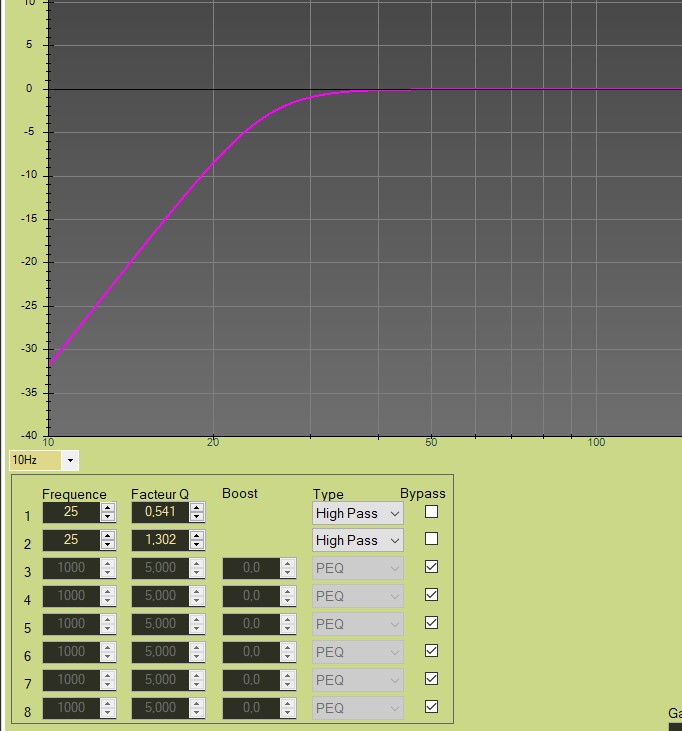Click the filter 1 Frequence field showing 25
The image size is (682, 731).
[71, 513]
